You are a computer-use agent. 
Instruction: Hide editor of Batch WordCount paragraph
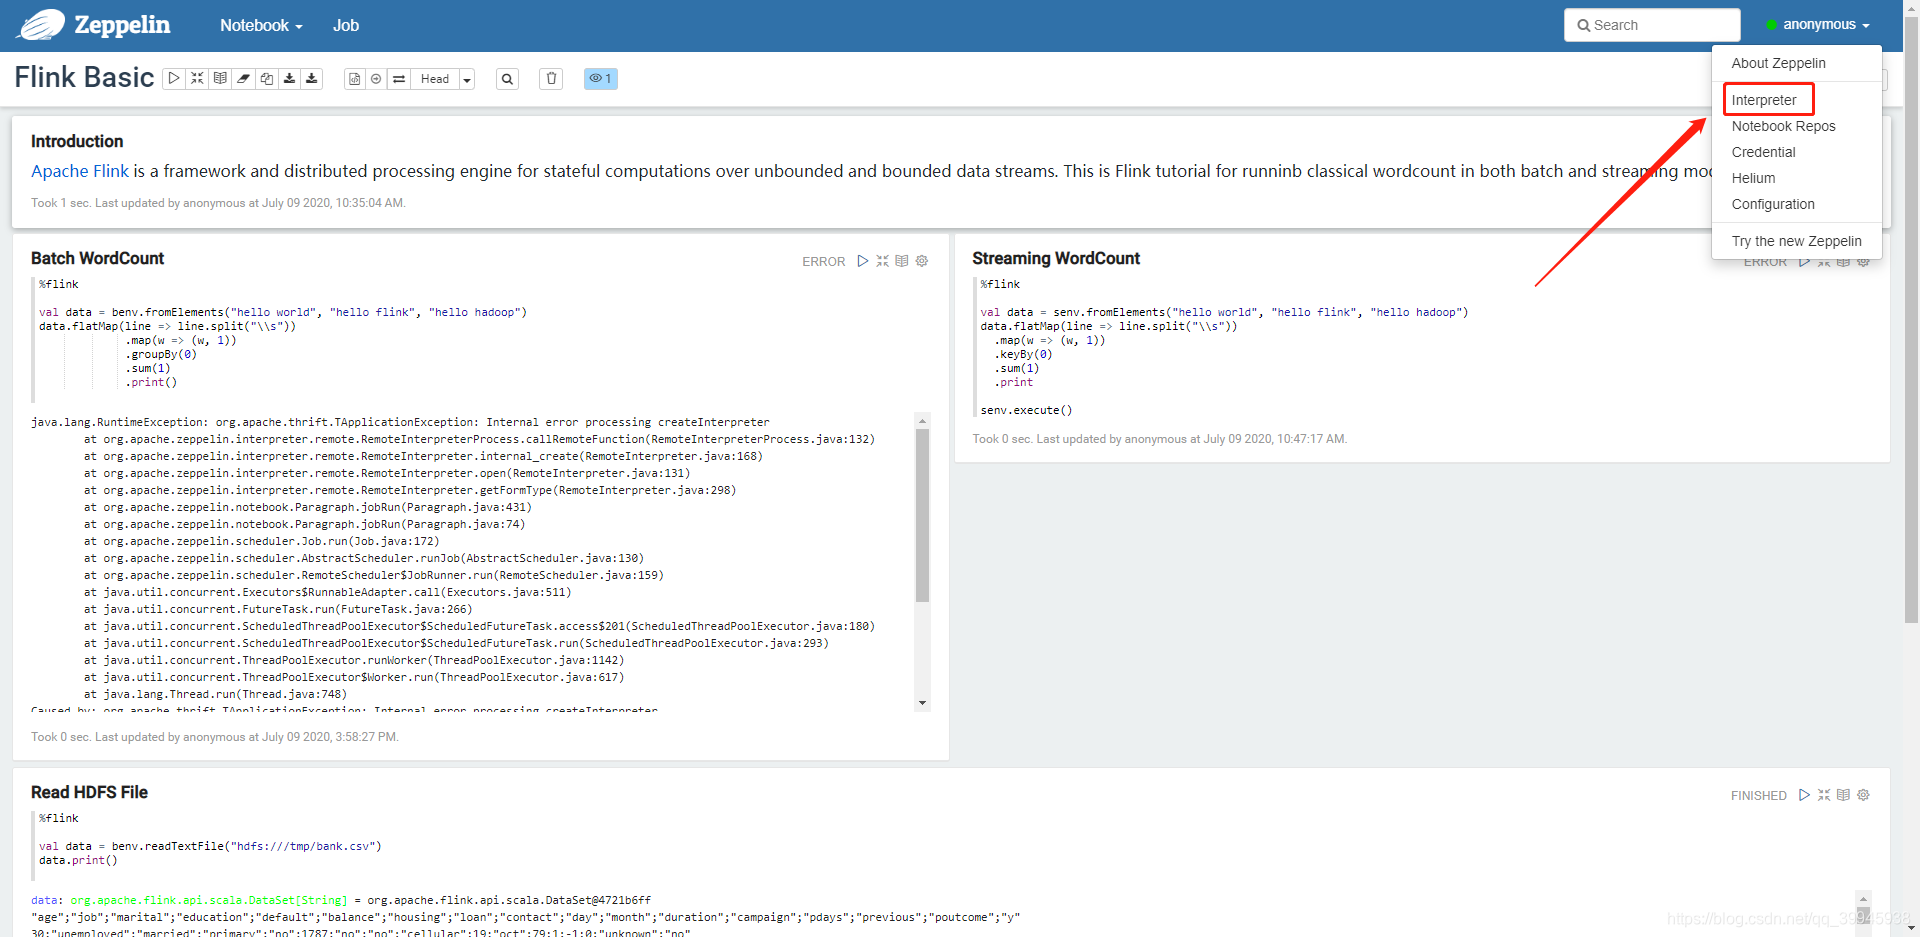tap(882, 261)
